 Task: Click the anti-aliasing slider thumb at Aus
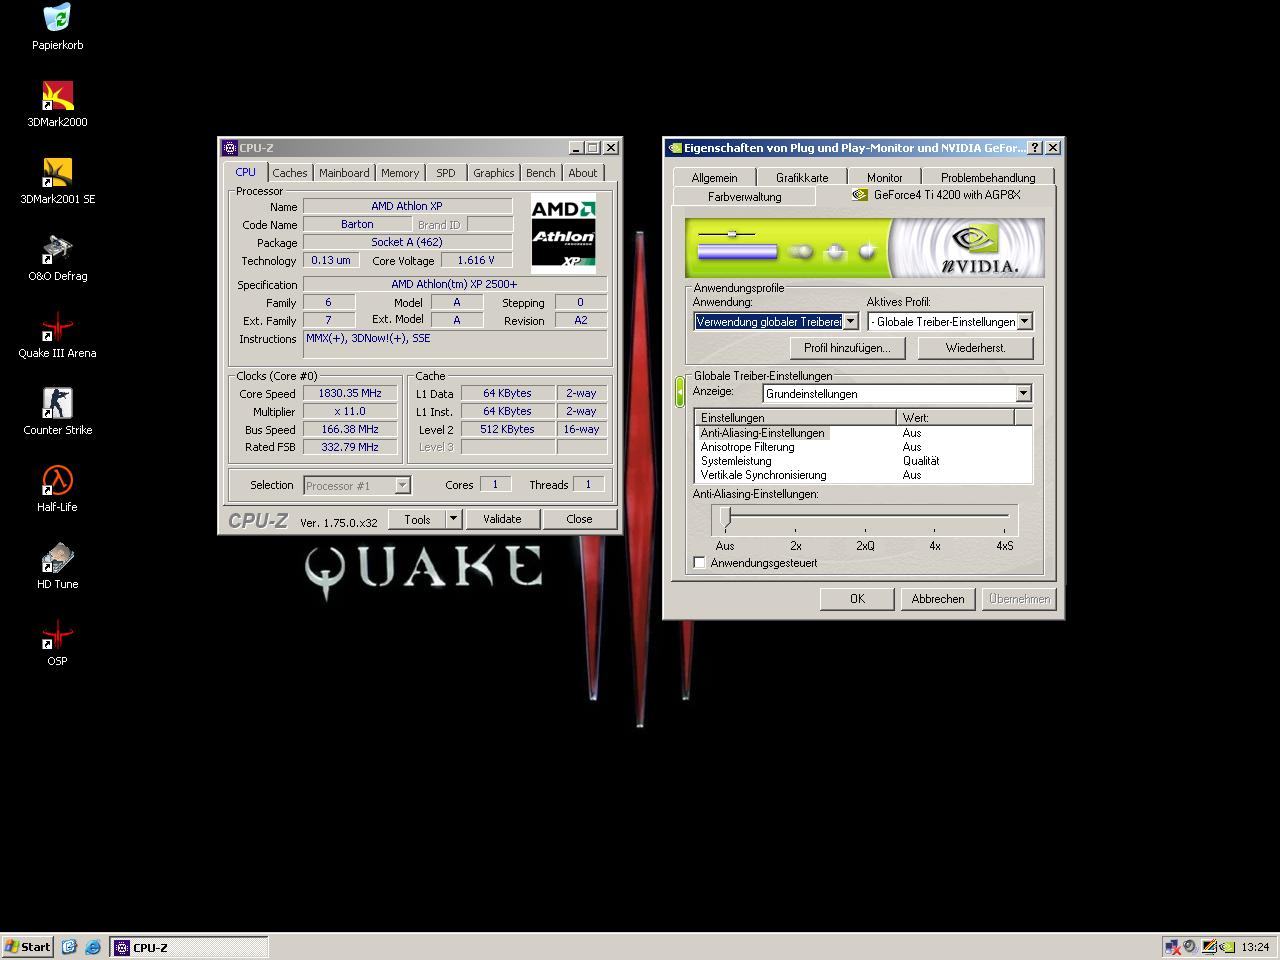pyautogui.click(x=726, y=516)
